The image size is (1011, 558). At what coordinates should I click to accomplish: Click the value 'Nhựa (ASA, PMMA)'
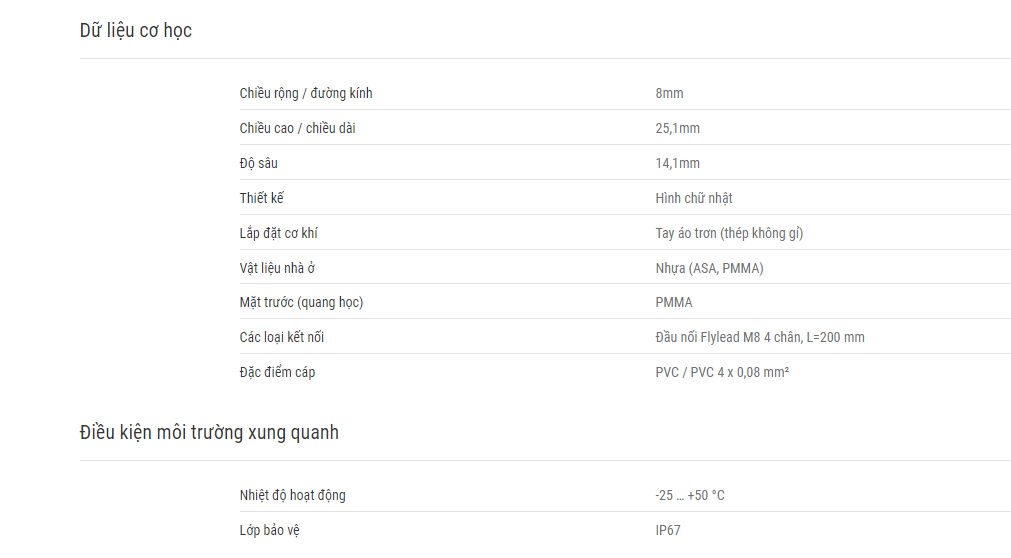(x=709, y=268)
